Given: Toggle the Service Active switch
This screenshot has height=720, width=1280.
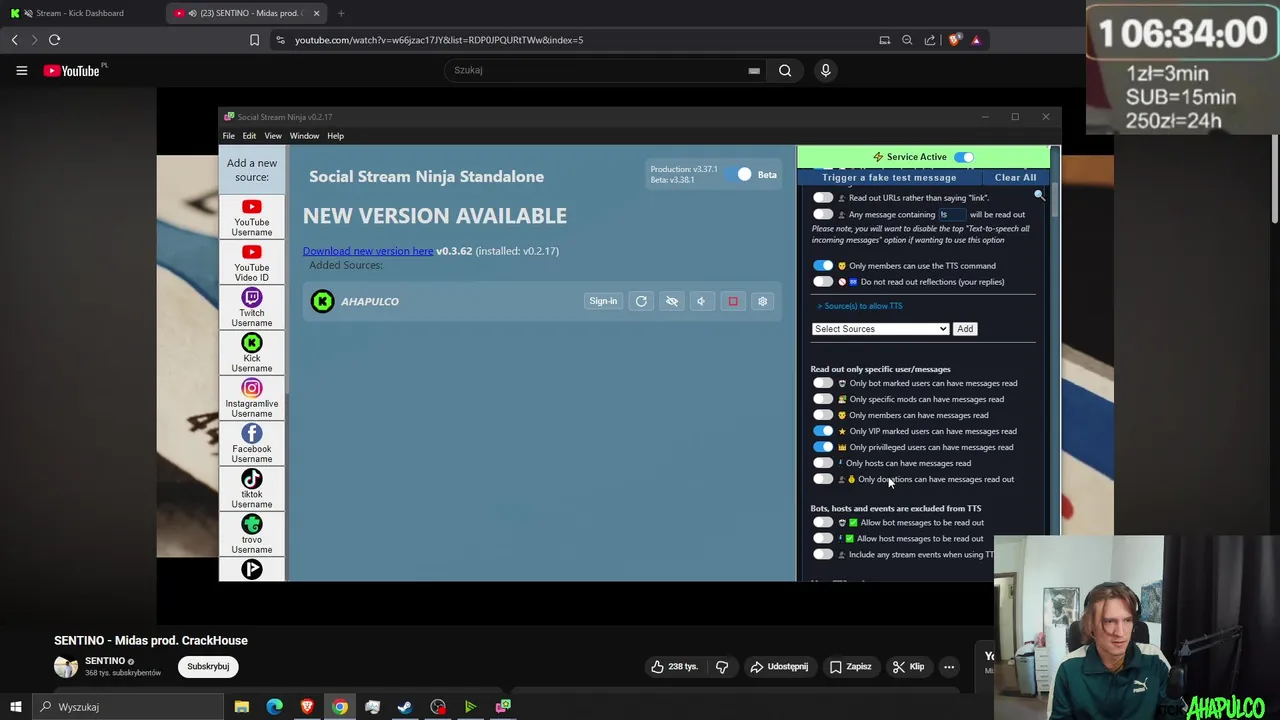Looking at the screenshot, I should click(963, 157).
